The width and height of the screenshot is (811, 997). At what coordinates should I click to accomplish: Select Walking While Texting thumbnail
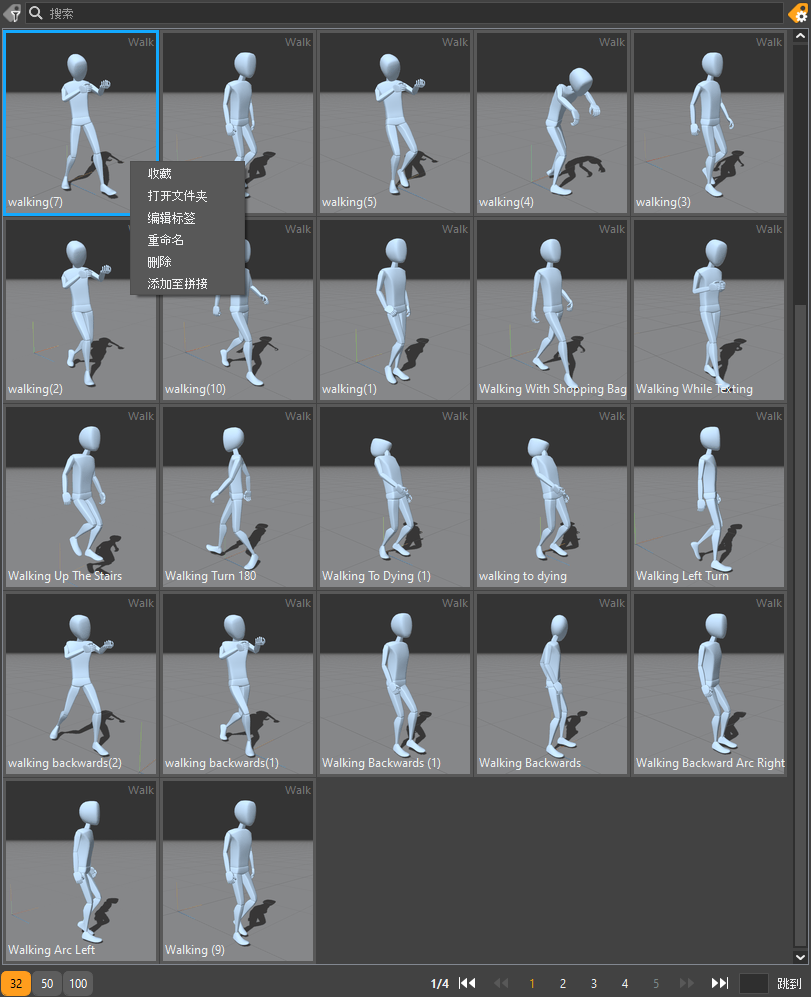pos(709,310)
